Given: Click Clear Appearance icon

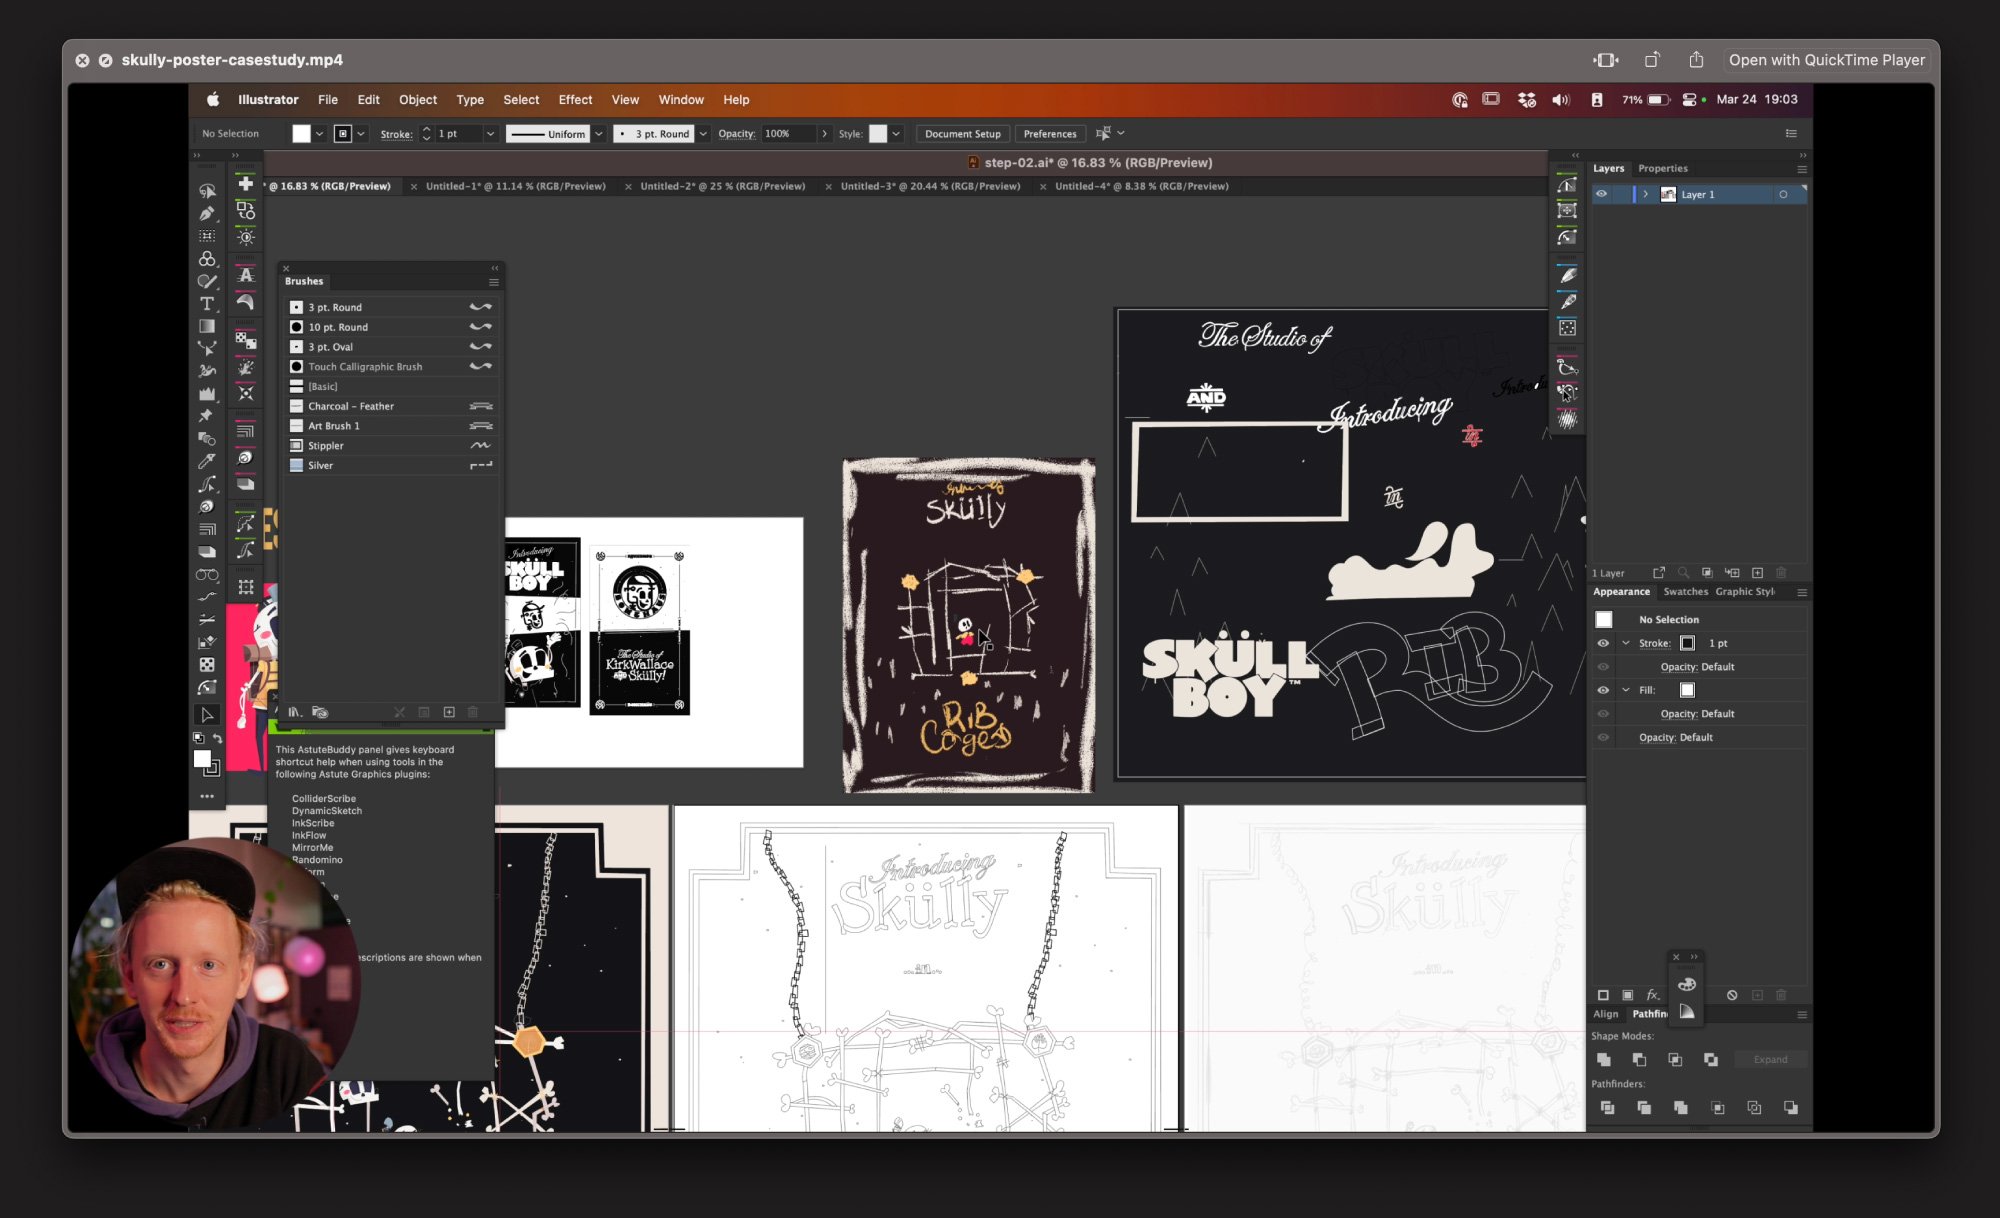Looking at the screenshot, I should point(1732,995).
